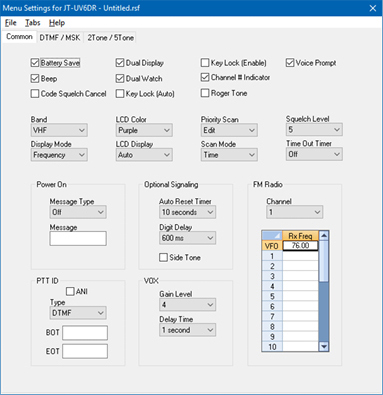Change the Squelch Level dropdown
Viewport: 383px width, 395px height.
tap(314, 130)
